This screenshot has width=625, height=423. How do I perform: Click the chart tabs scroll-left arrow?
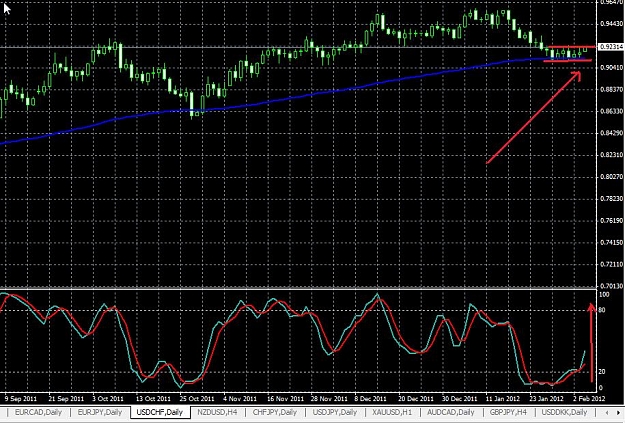point(607,413)
